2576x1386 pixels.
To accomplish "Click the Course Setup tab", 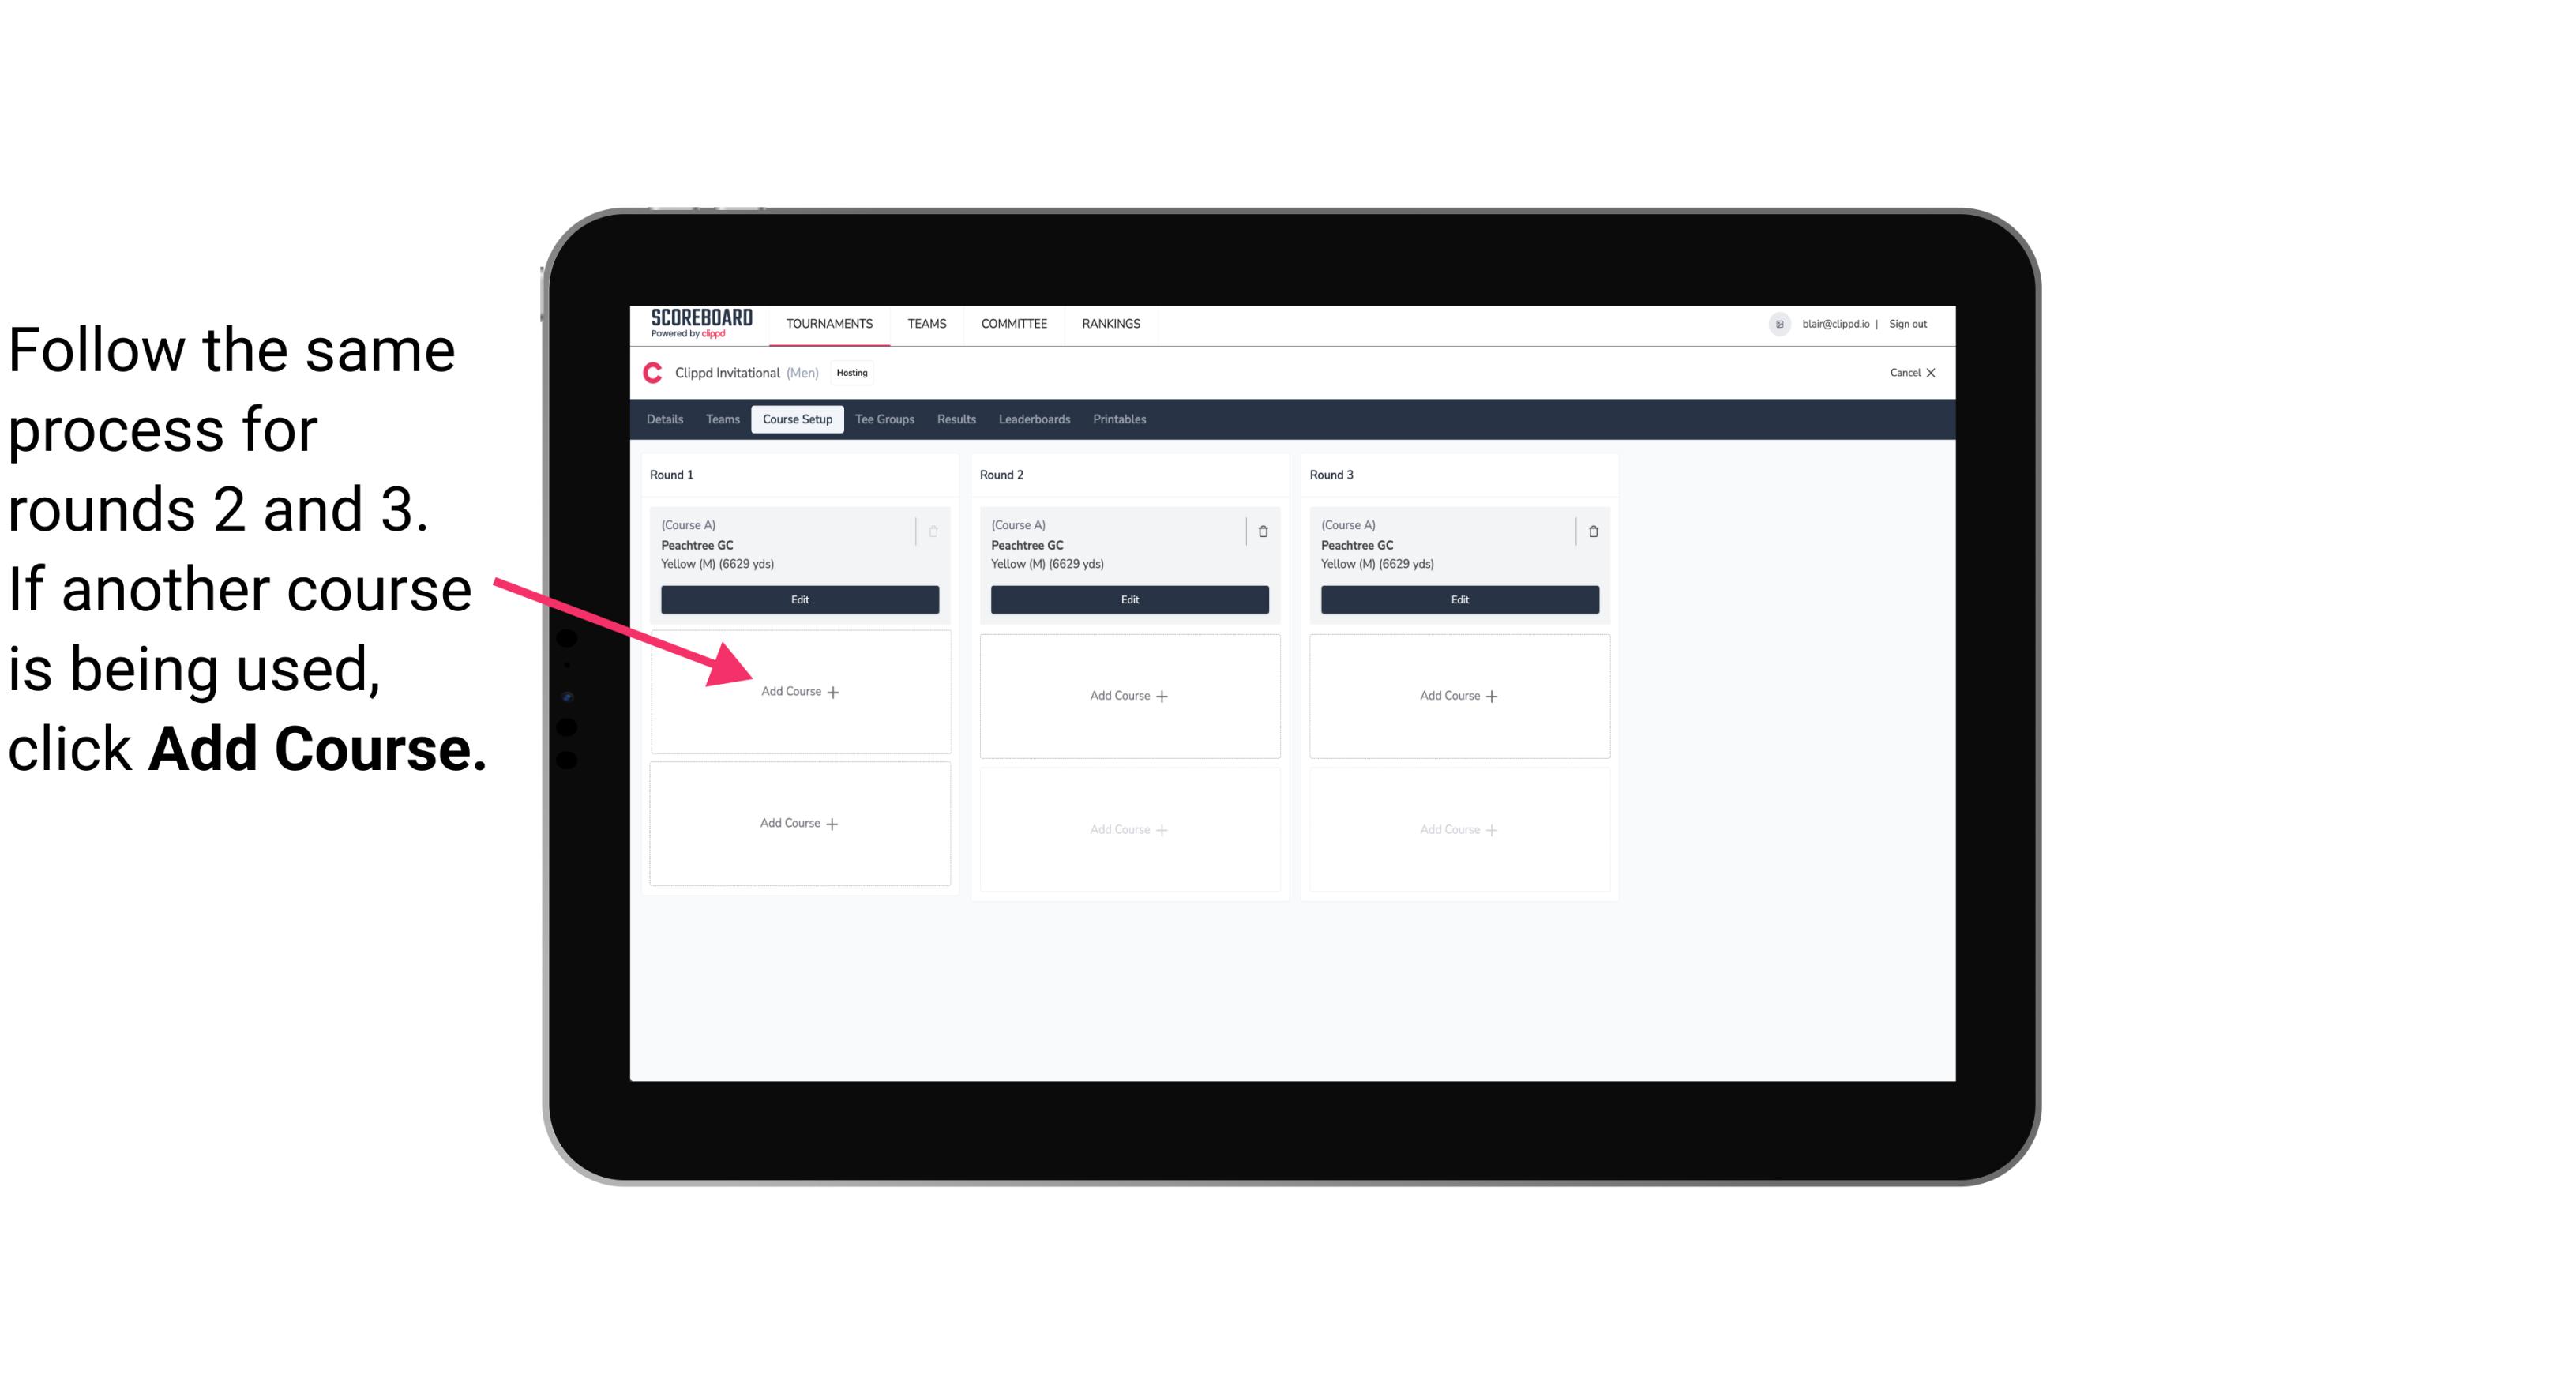I will point(797,420).
